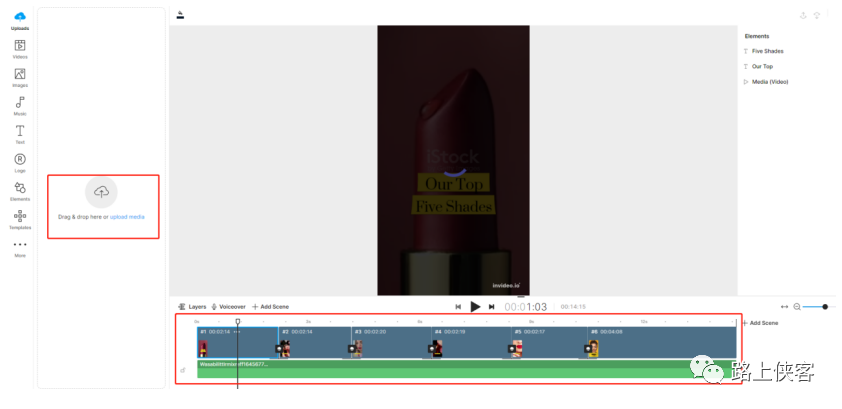Select the Images sidebar icon
842x409 pixels.
tap(19, 75)
